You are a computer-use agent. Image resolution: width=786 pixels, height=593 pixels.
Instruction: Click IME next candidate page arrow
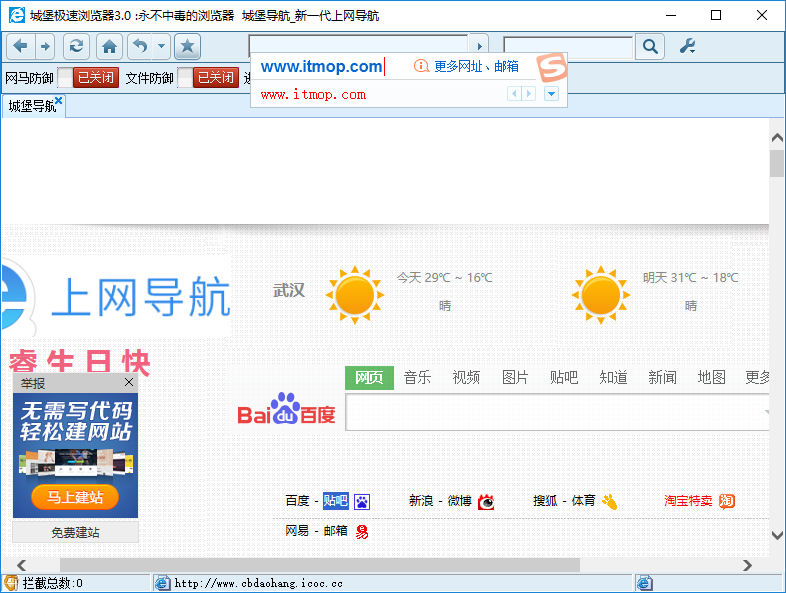[528, 93]
